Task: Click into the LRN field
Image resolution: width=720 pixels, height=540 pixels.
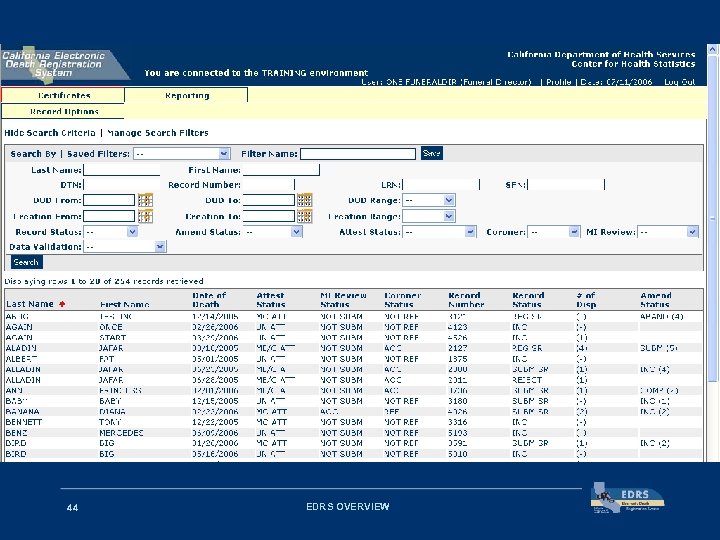Action: 441,185
